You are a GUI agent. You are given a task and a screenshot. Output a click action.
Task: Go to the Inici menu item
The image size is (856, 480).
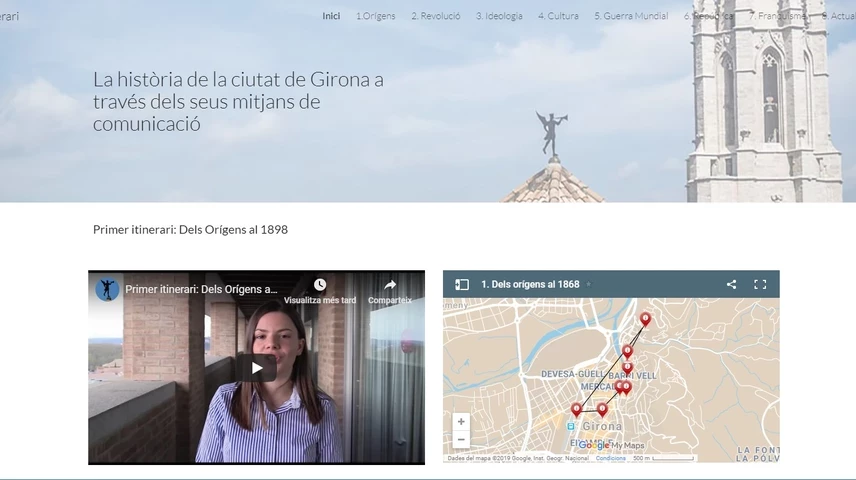(x=331, y=16)
